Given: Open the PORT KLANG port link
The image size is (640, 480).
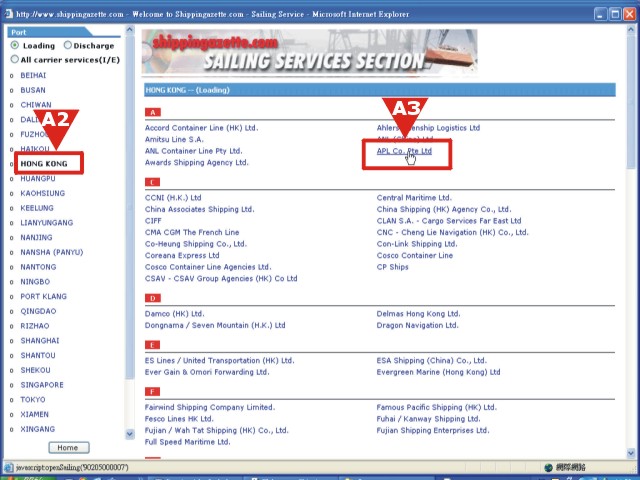Looking at the screenshot, I should click(43, 296).
